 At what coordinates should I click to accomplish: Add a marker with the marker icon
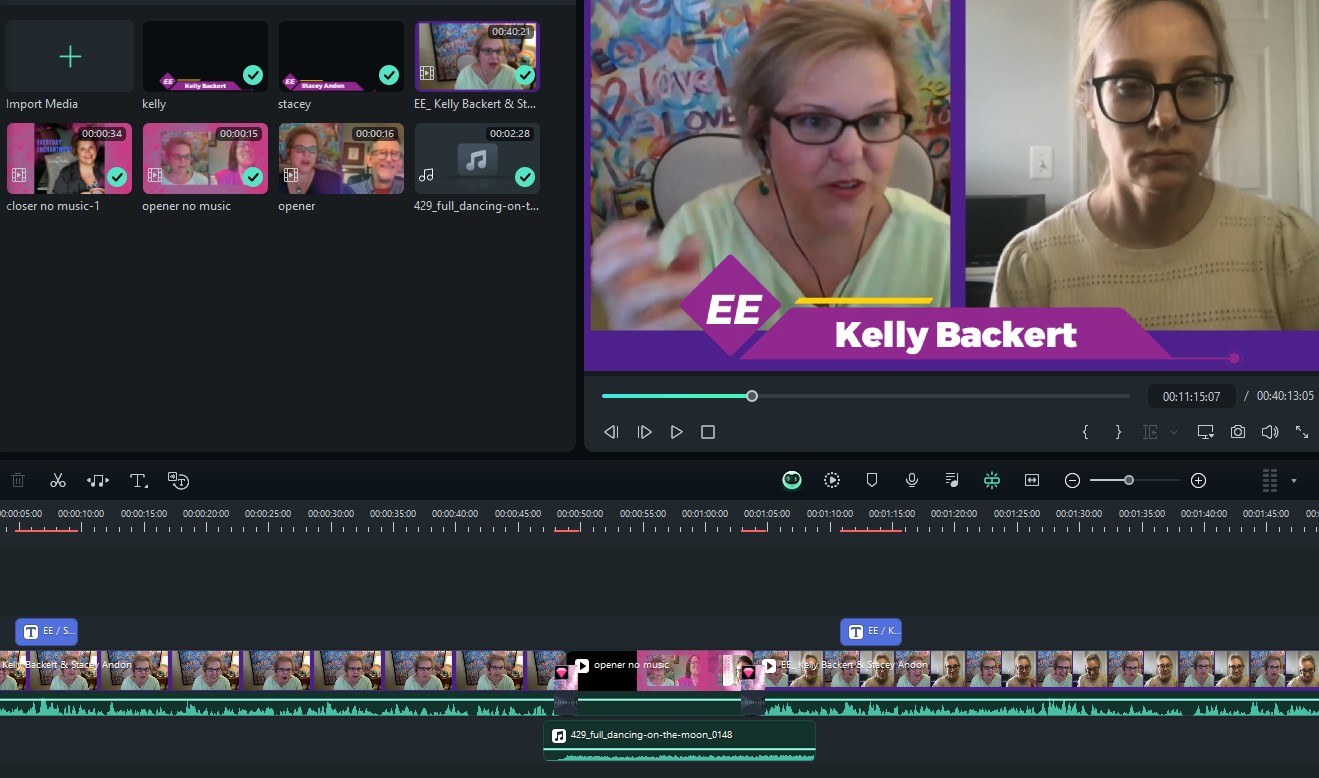click(x=871, y=480)
